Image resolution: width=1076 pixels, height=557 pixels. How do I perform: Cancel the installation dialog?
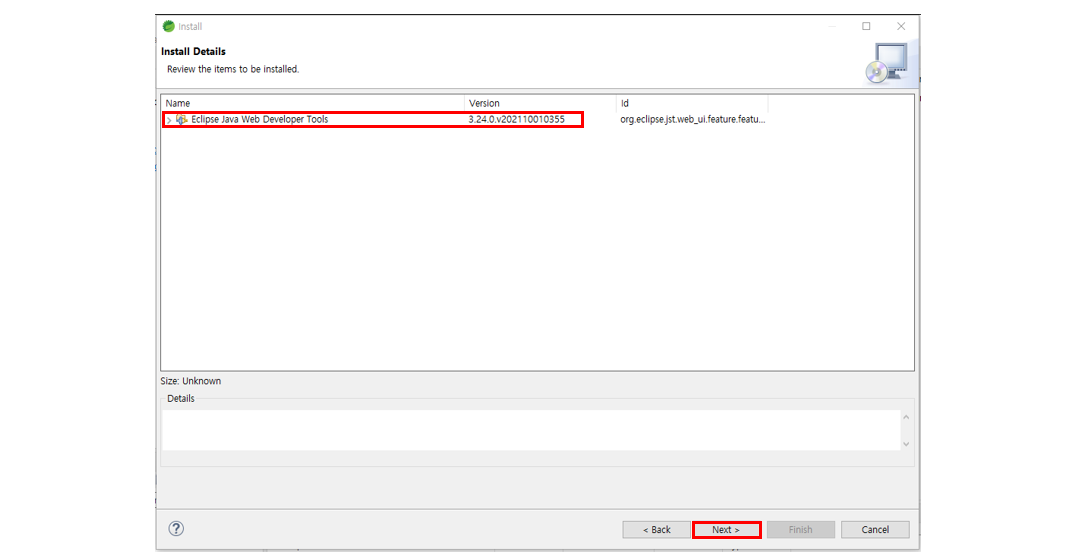click(875, 530)
